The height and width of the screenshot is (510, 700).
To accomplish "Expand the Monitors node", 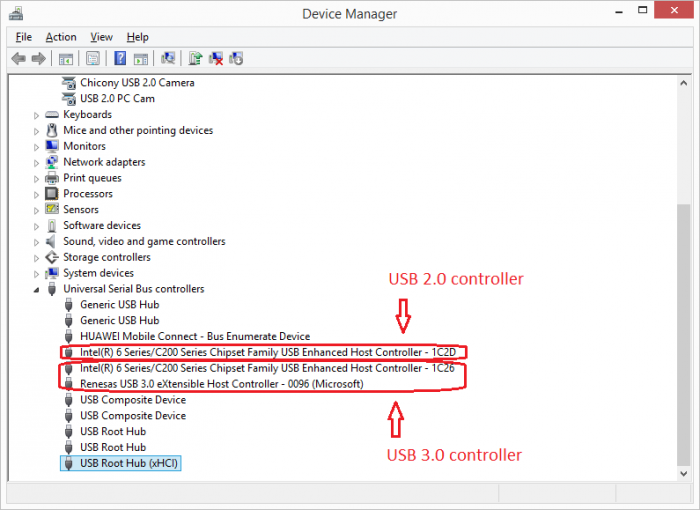I will pyautogui.click(x=36, y=147).
